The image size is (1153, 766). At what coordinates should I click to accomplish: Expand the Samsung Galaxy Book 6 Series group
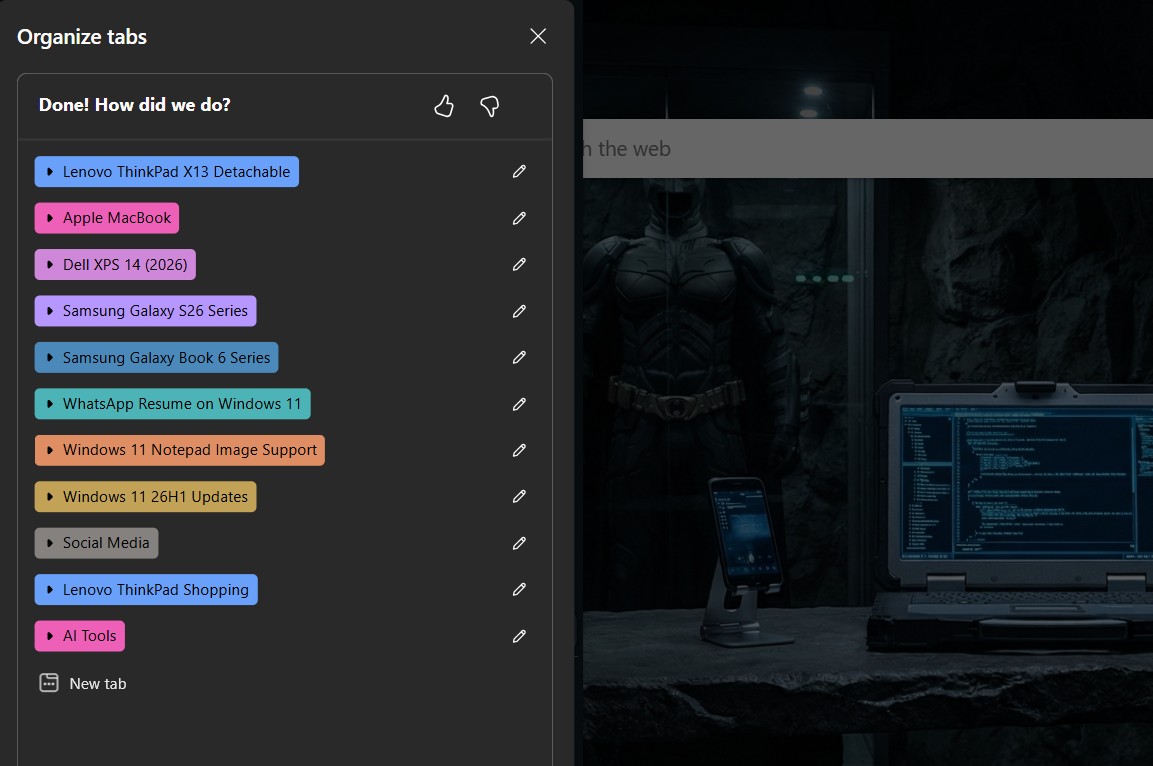tap(49, 357)
